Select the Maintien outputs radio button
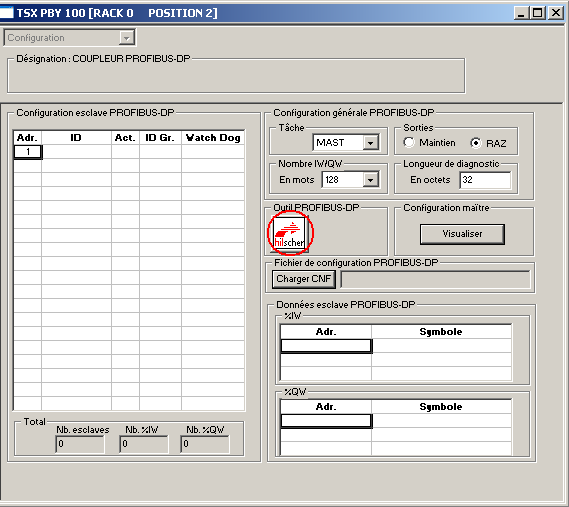Viewport: 569px width, 507px height. coord(409,142)
